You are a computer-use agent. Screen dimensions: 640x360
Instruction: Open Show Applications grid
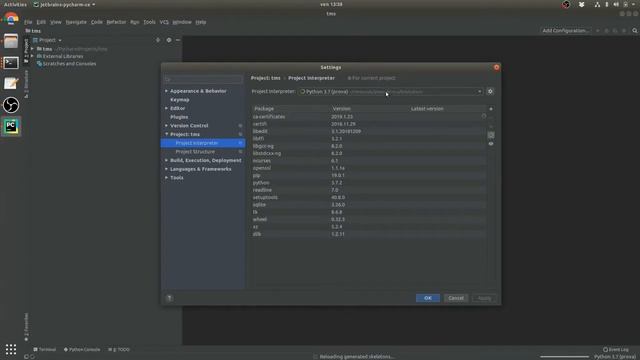click(x=11, y=349)
